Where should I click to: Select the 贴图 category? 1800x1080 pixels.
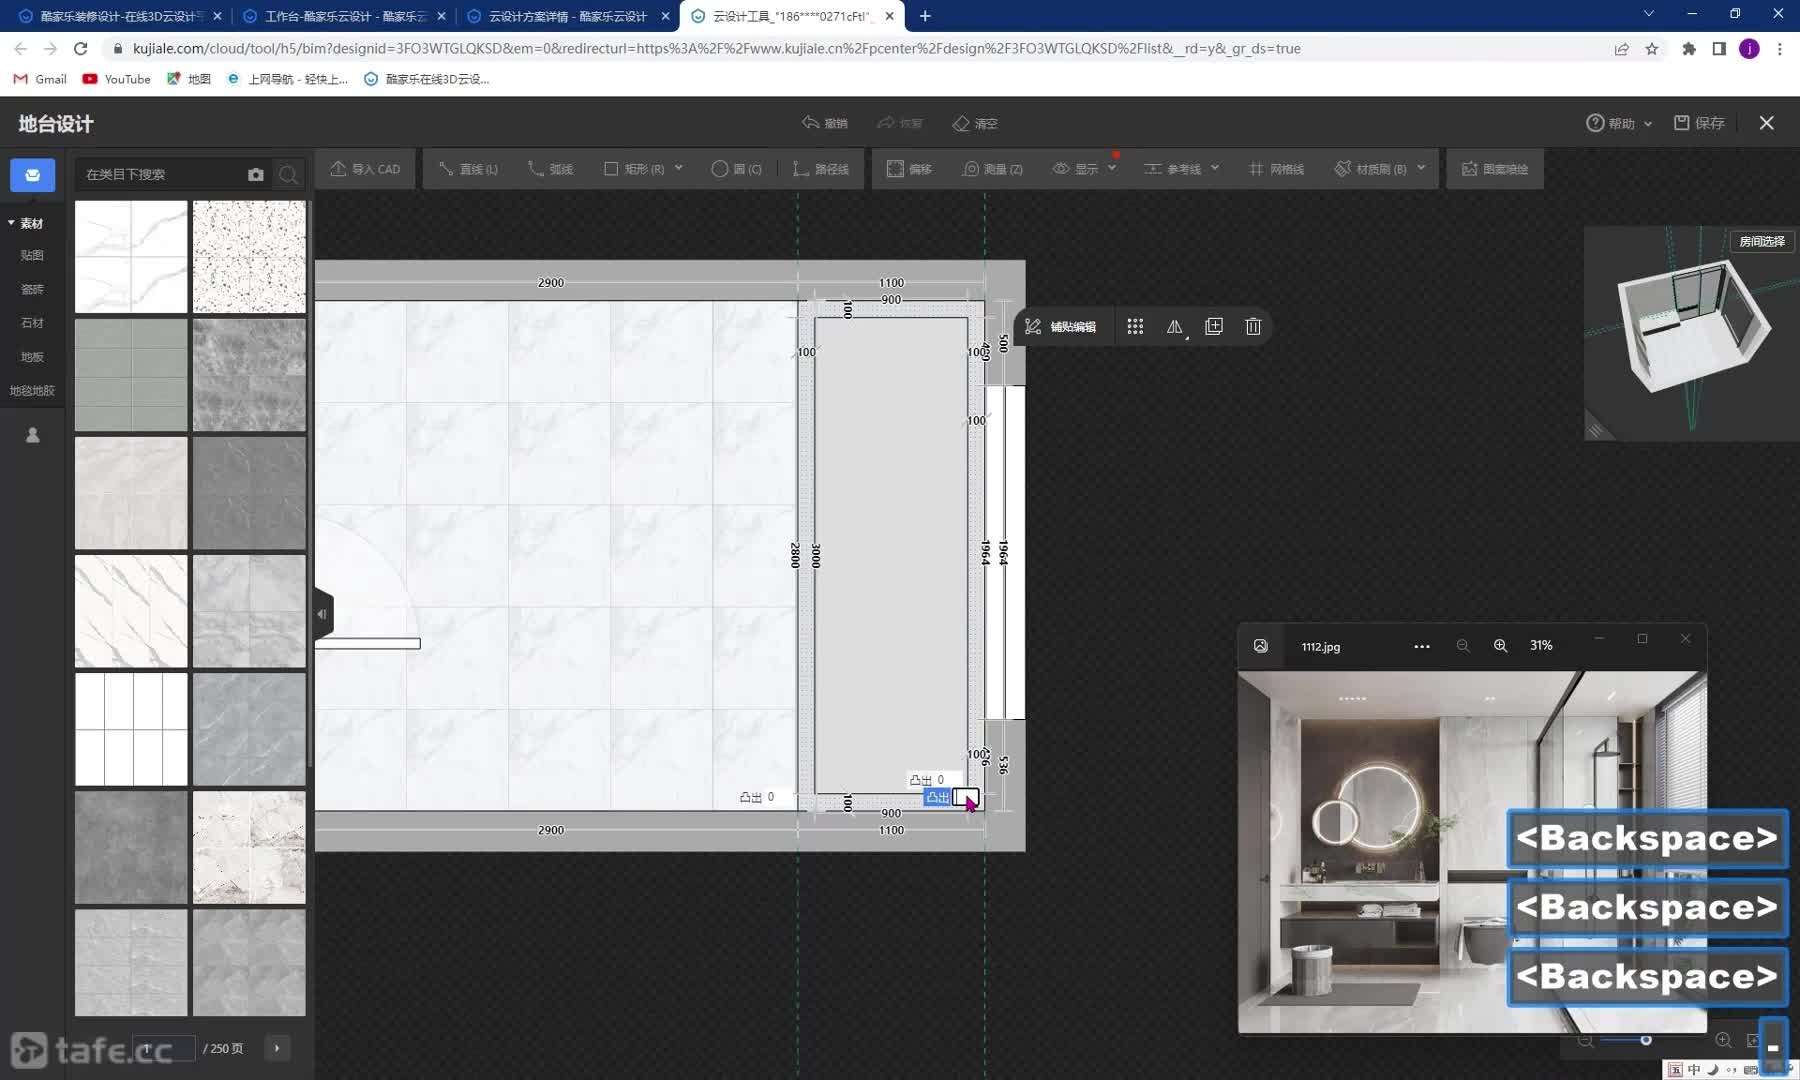pos(32,255)
